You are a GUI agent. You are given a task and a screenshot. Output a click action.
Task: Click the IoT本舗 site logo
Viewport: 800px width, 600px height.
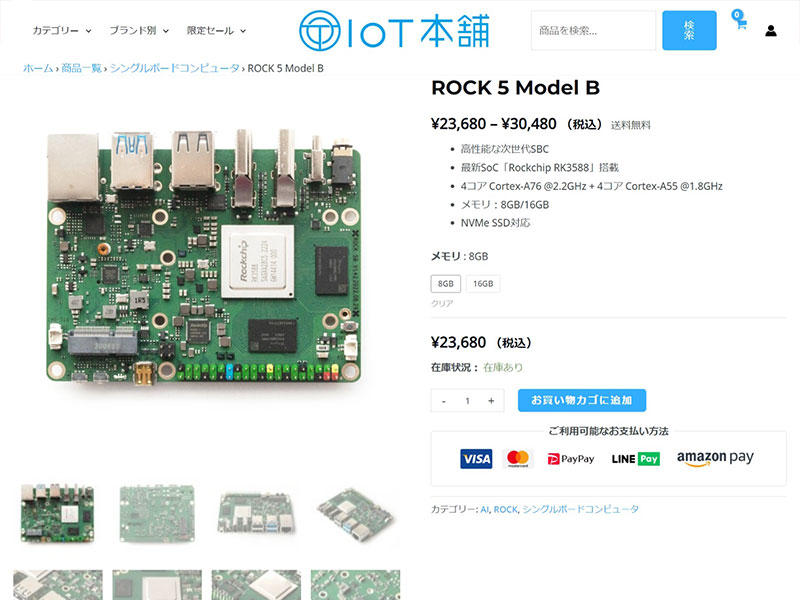(x=394, y=31)
